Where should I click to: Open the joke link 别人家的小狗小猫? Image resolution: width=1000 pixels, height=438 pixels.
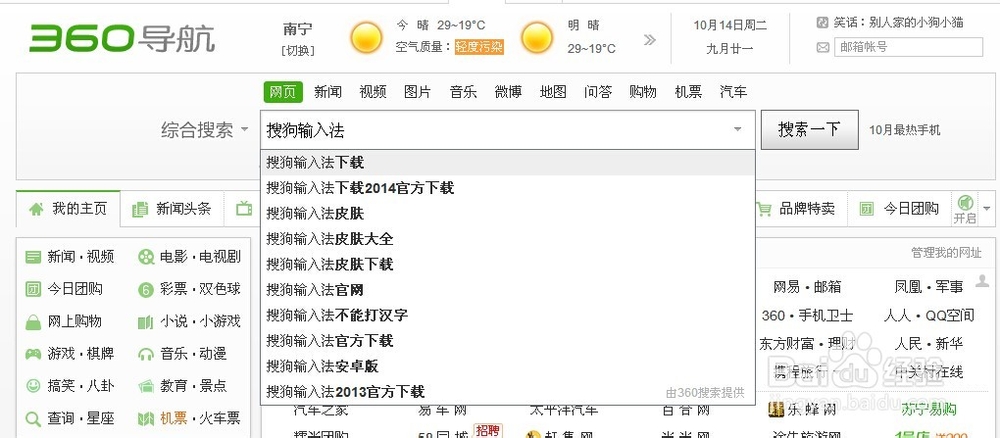(915, 23)
